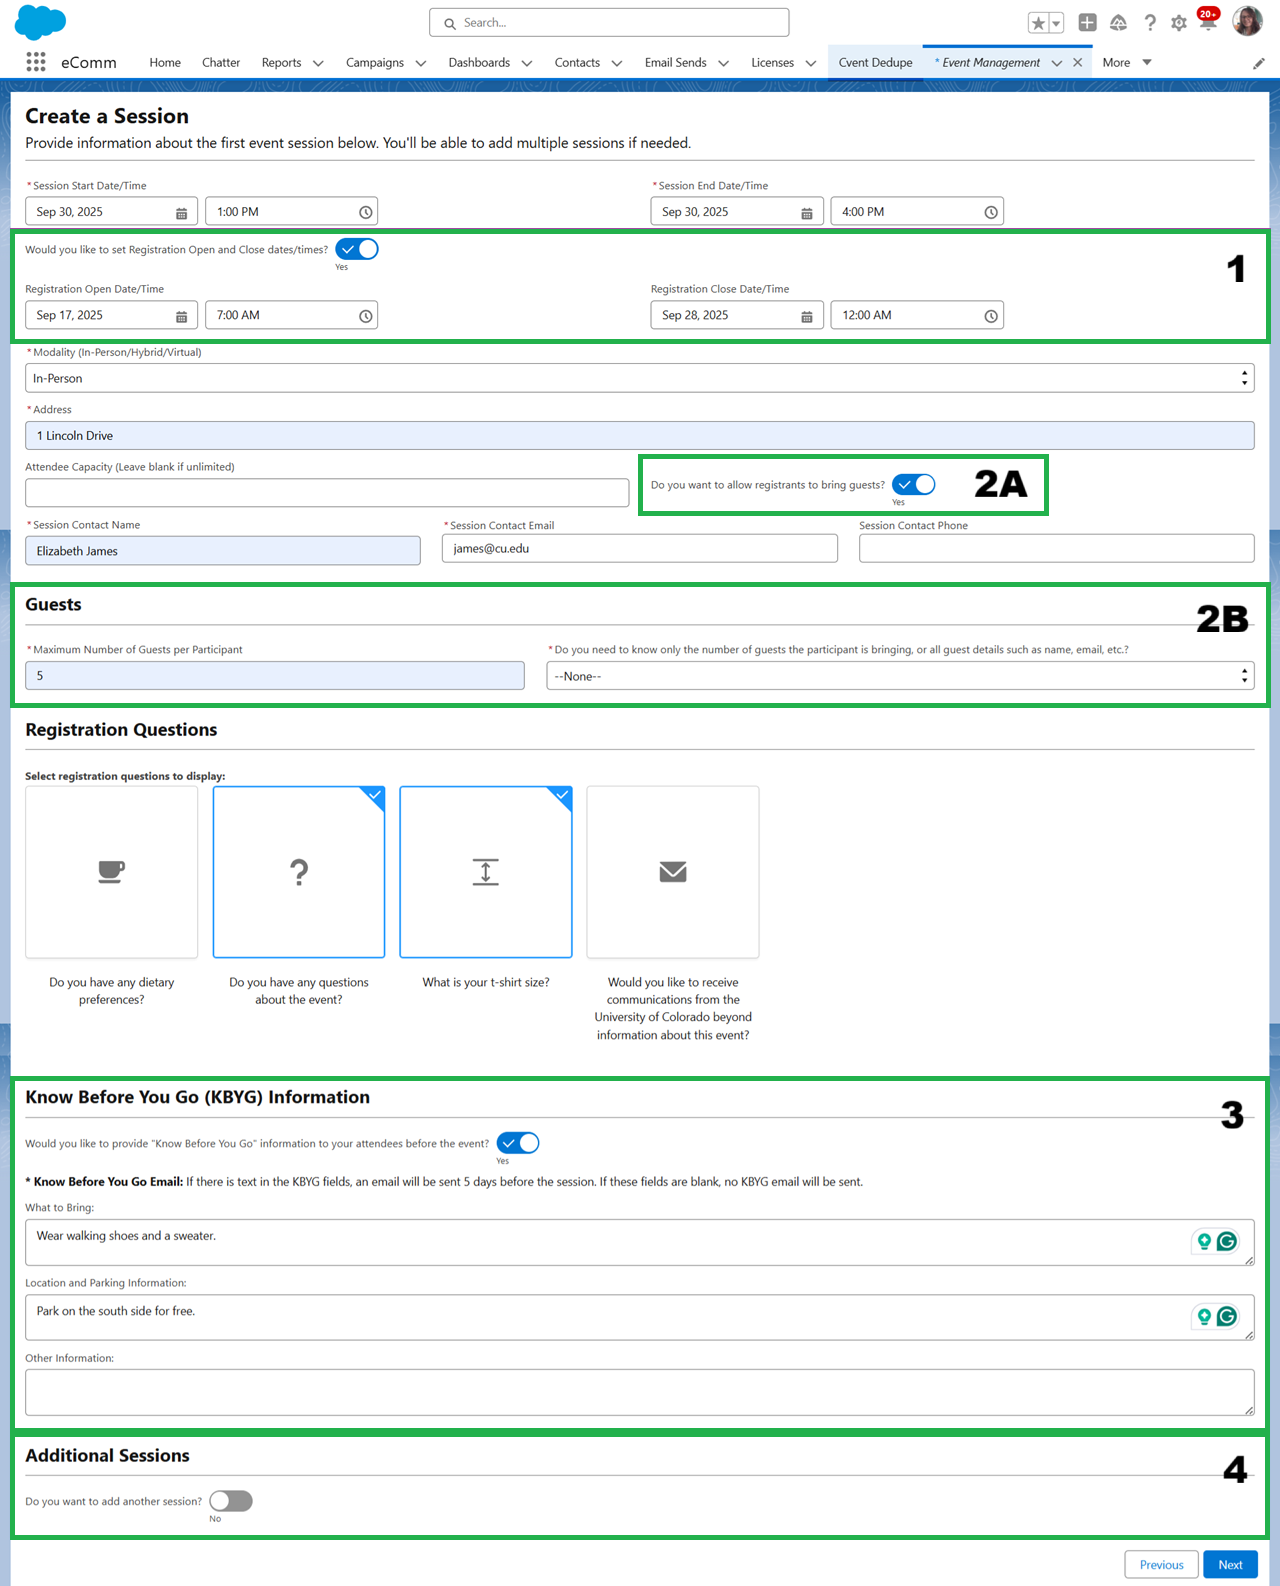Viewport: 1280px width, 1586px height.
Task: Go to the Chatter tab
Action: click(221, 62)
